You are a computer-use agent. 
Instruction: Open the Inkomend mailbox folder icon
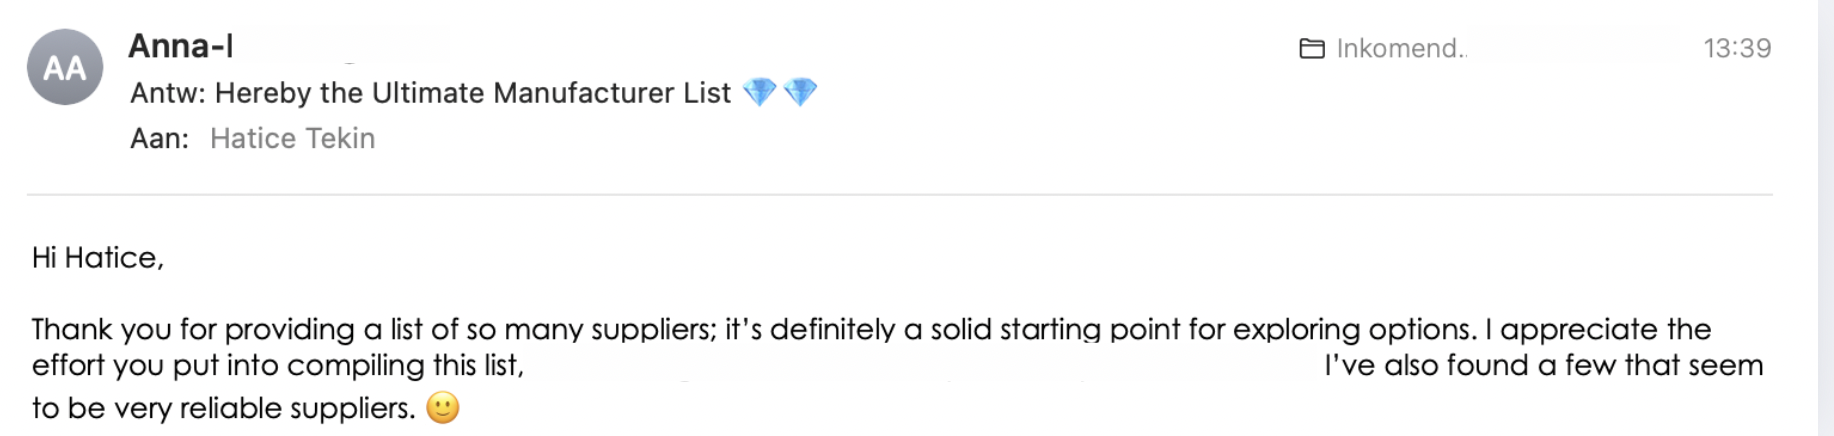point(1311,48)
